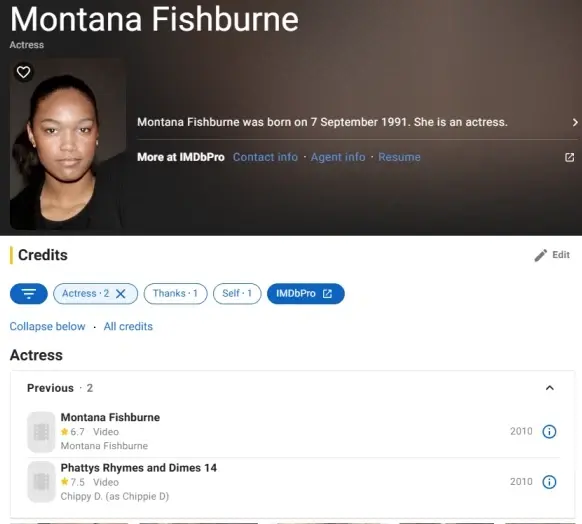Open the IMDbPro button in filters

(x=305, y=294)
